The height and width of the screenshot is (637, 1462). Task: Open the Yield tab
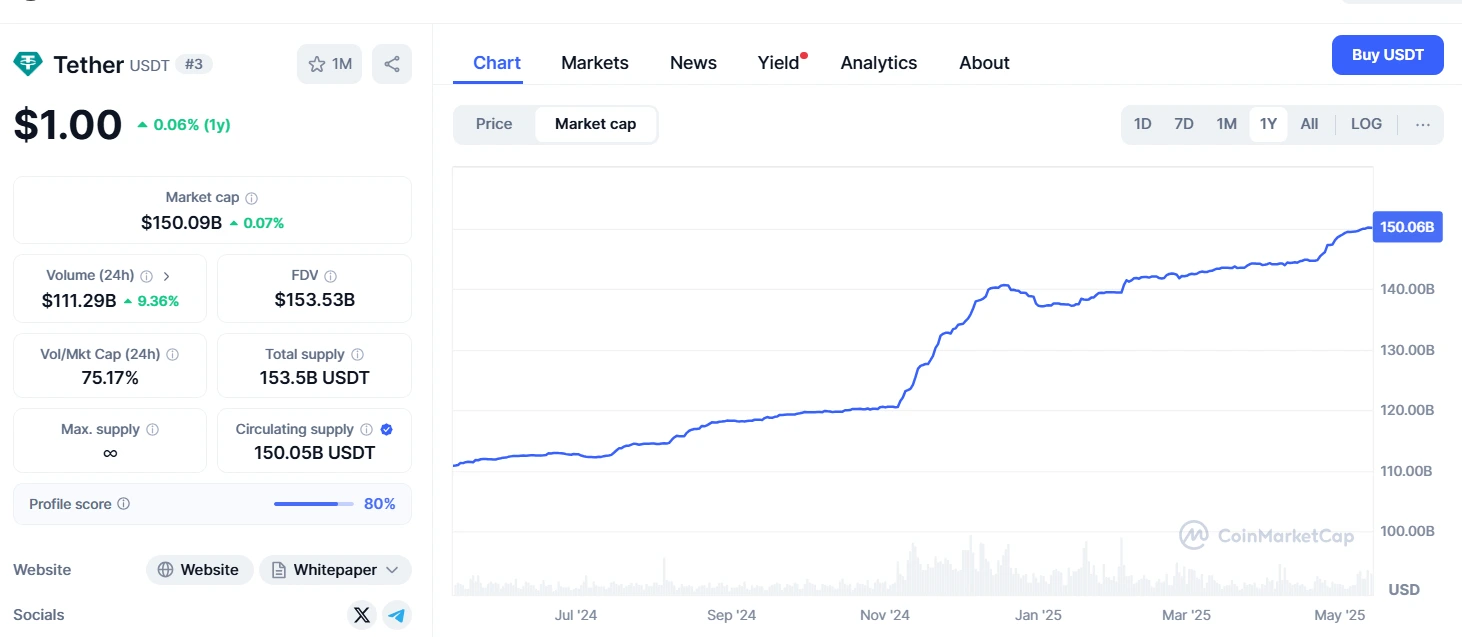coord(779,63)
